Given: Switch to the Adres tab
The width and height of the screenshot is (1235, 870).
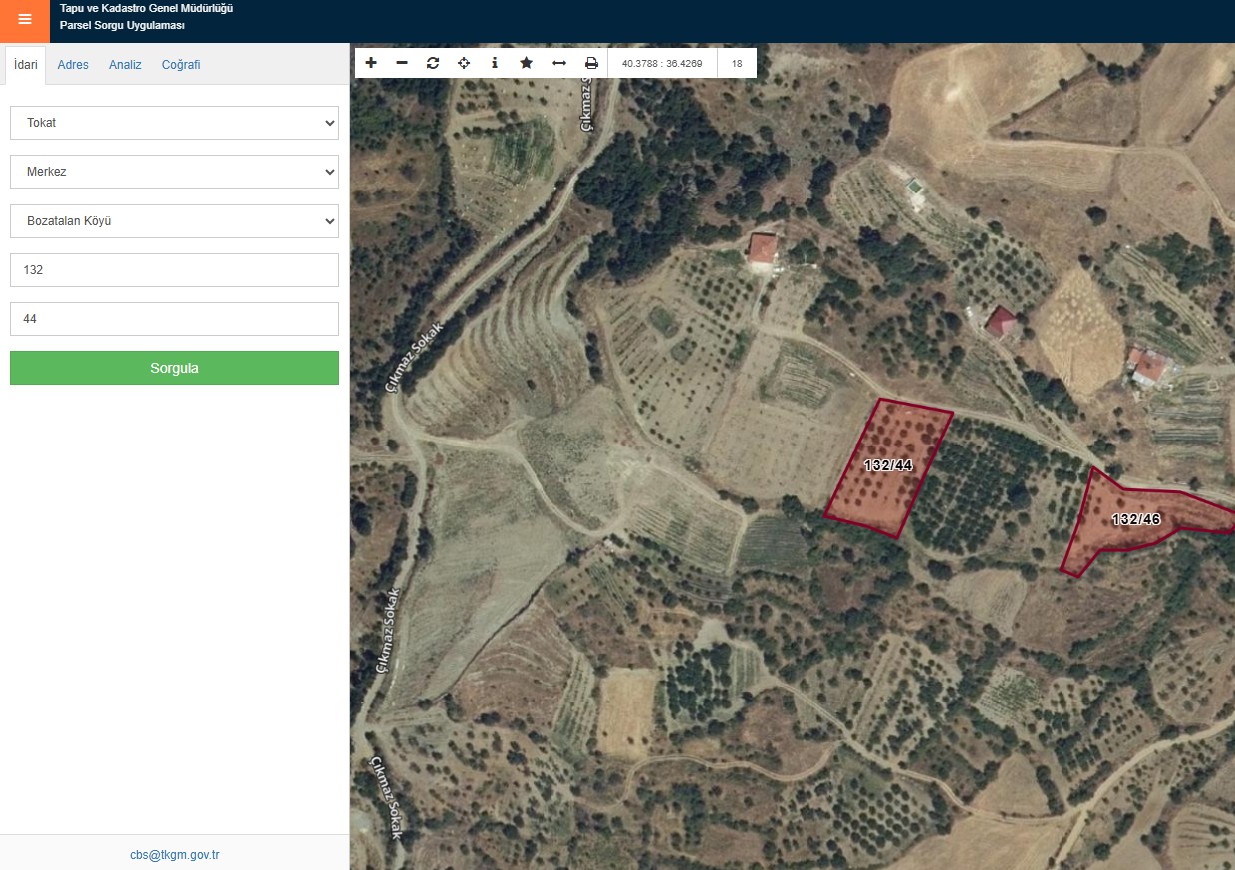Looking at the screenshot, I should (x=73, y=65).
